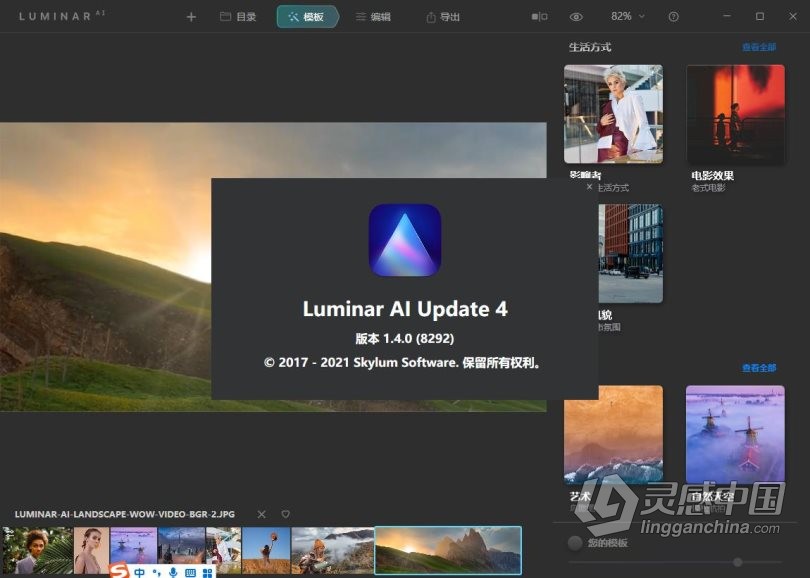This screenshot has height=578, width=810.
Task: Click the IME microphone voice input icon
Action: 174,572
